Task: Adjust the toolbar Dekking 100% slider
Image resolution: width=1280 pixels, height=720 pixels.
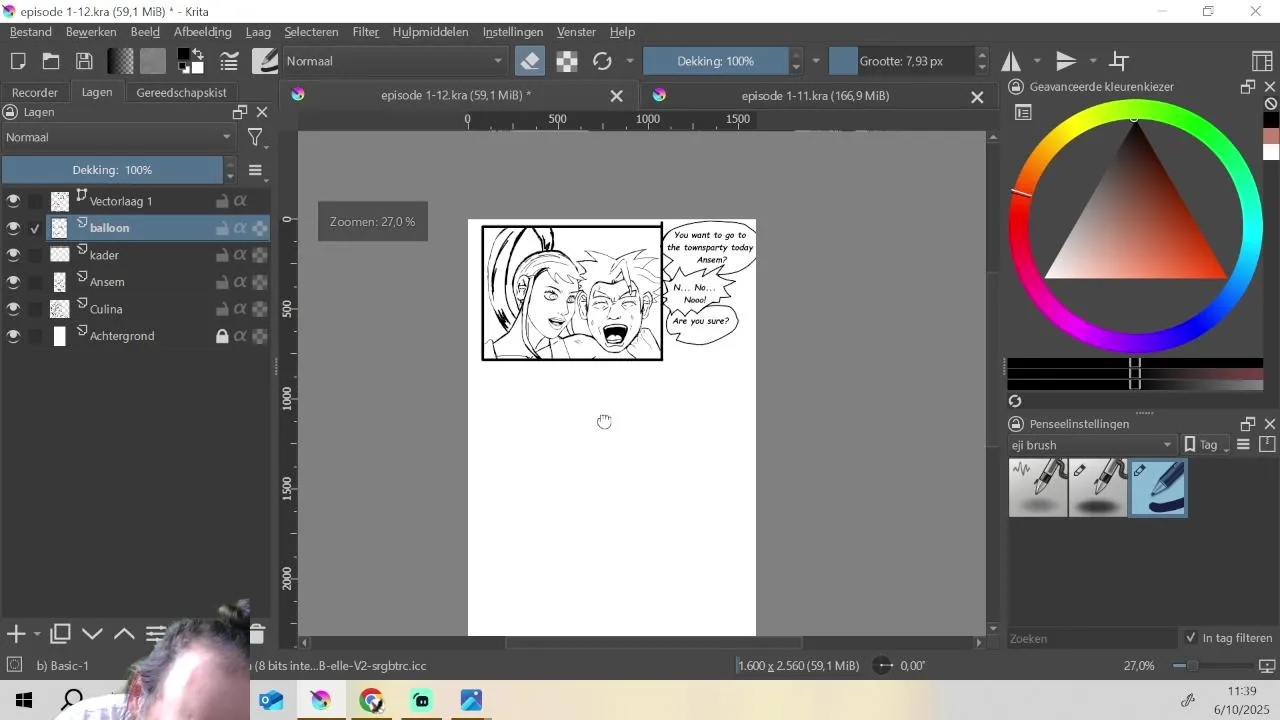Action: pos(716,61)
